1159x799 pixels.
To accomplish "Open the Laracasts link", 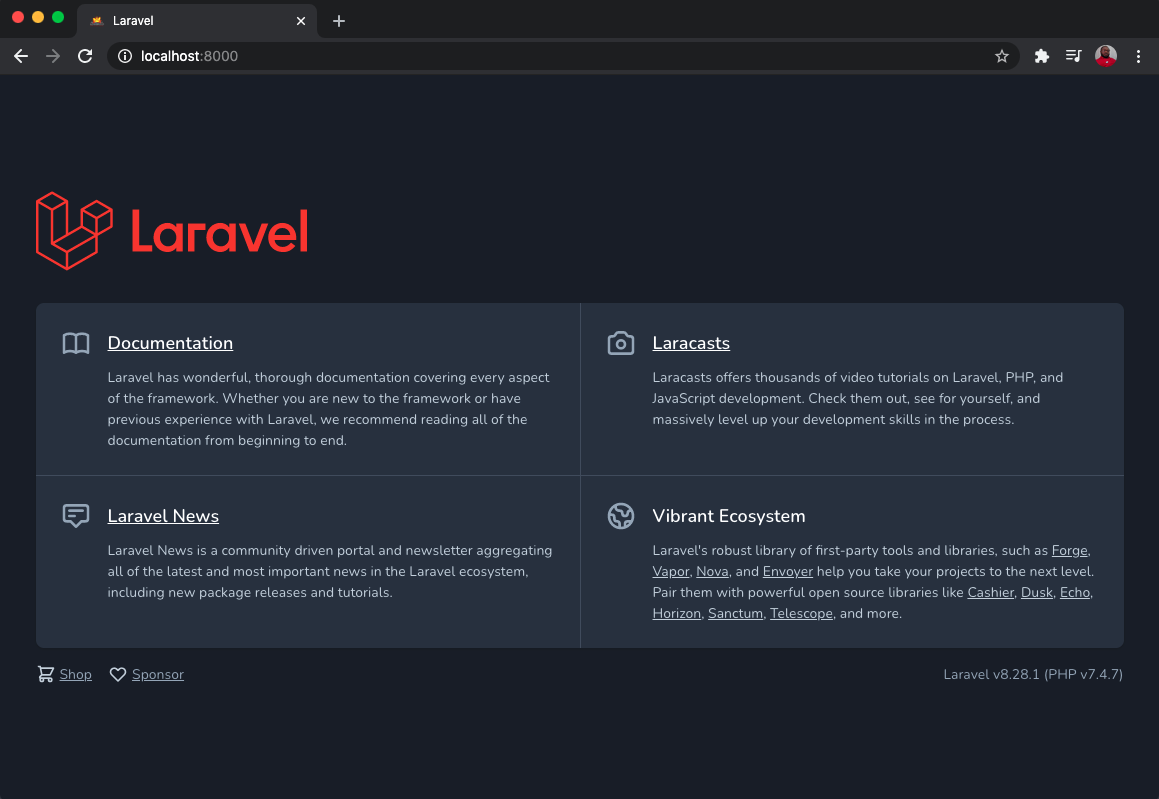I will coord(691,343).
